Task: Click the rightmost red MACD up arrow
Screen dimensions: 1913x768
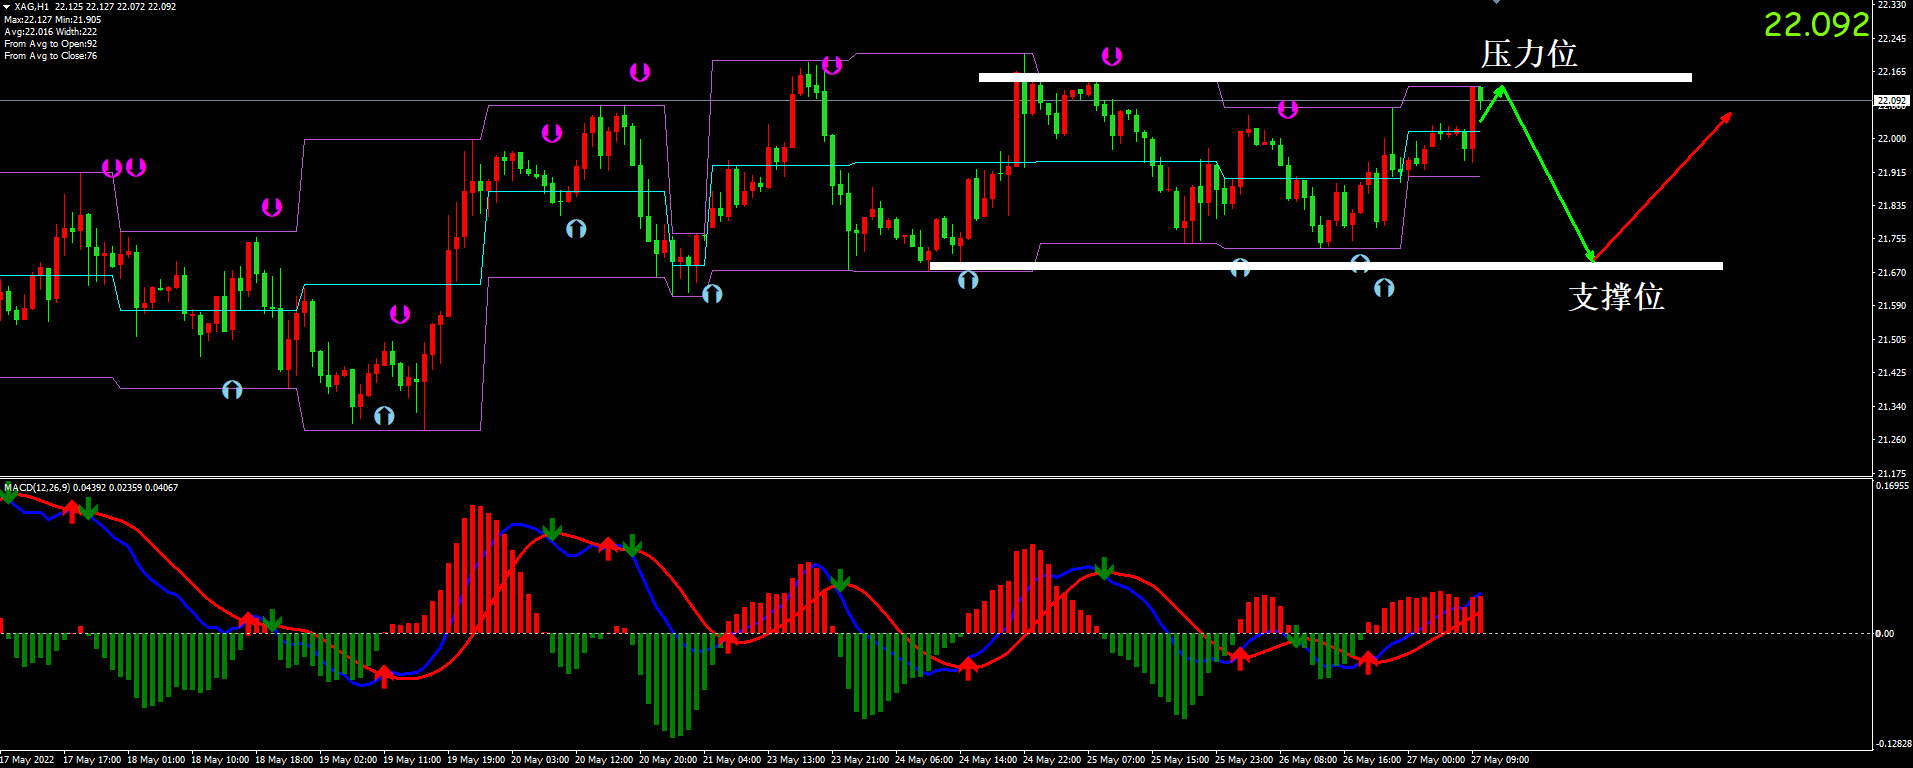Action: coord(1368,662)
